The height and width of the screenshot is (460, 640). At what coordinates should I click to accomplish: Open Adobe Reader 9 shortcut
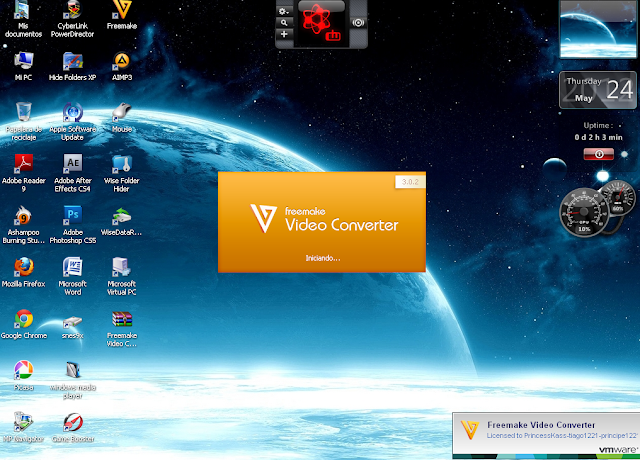[x=23, y=173]
